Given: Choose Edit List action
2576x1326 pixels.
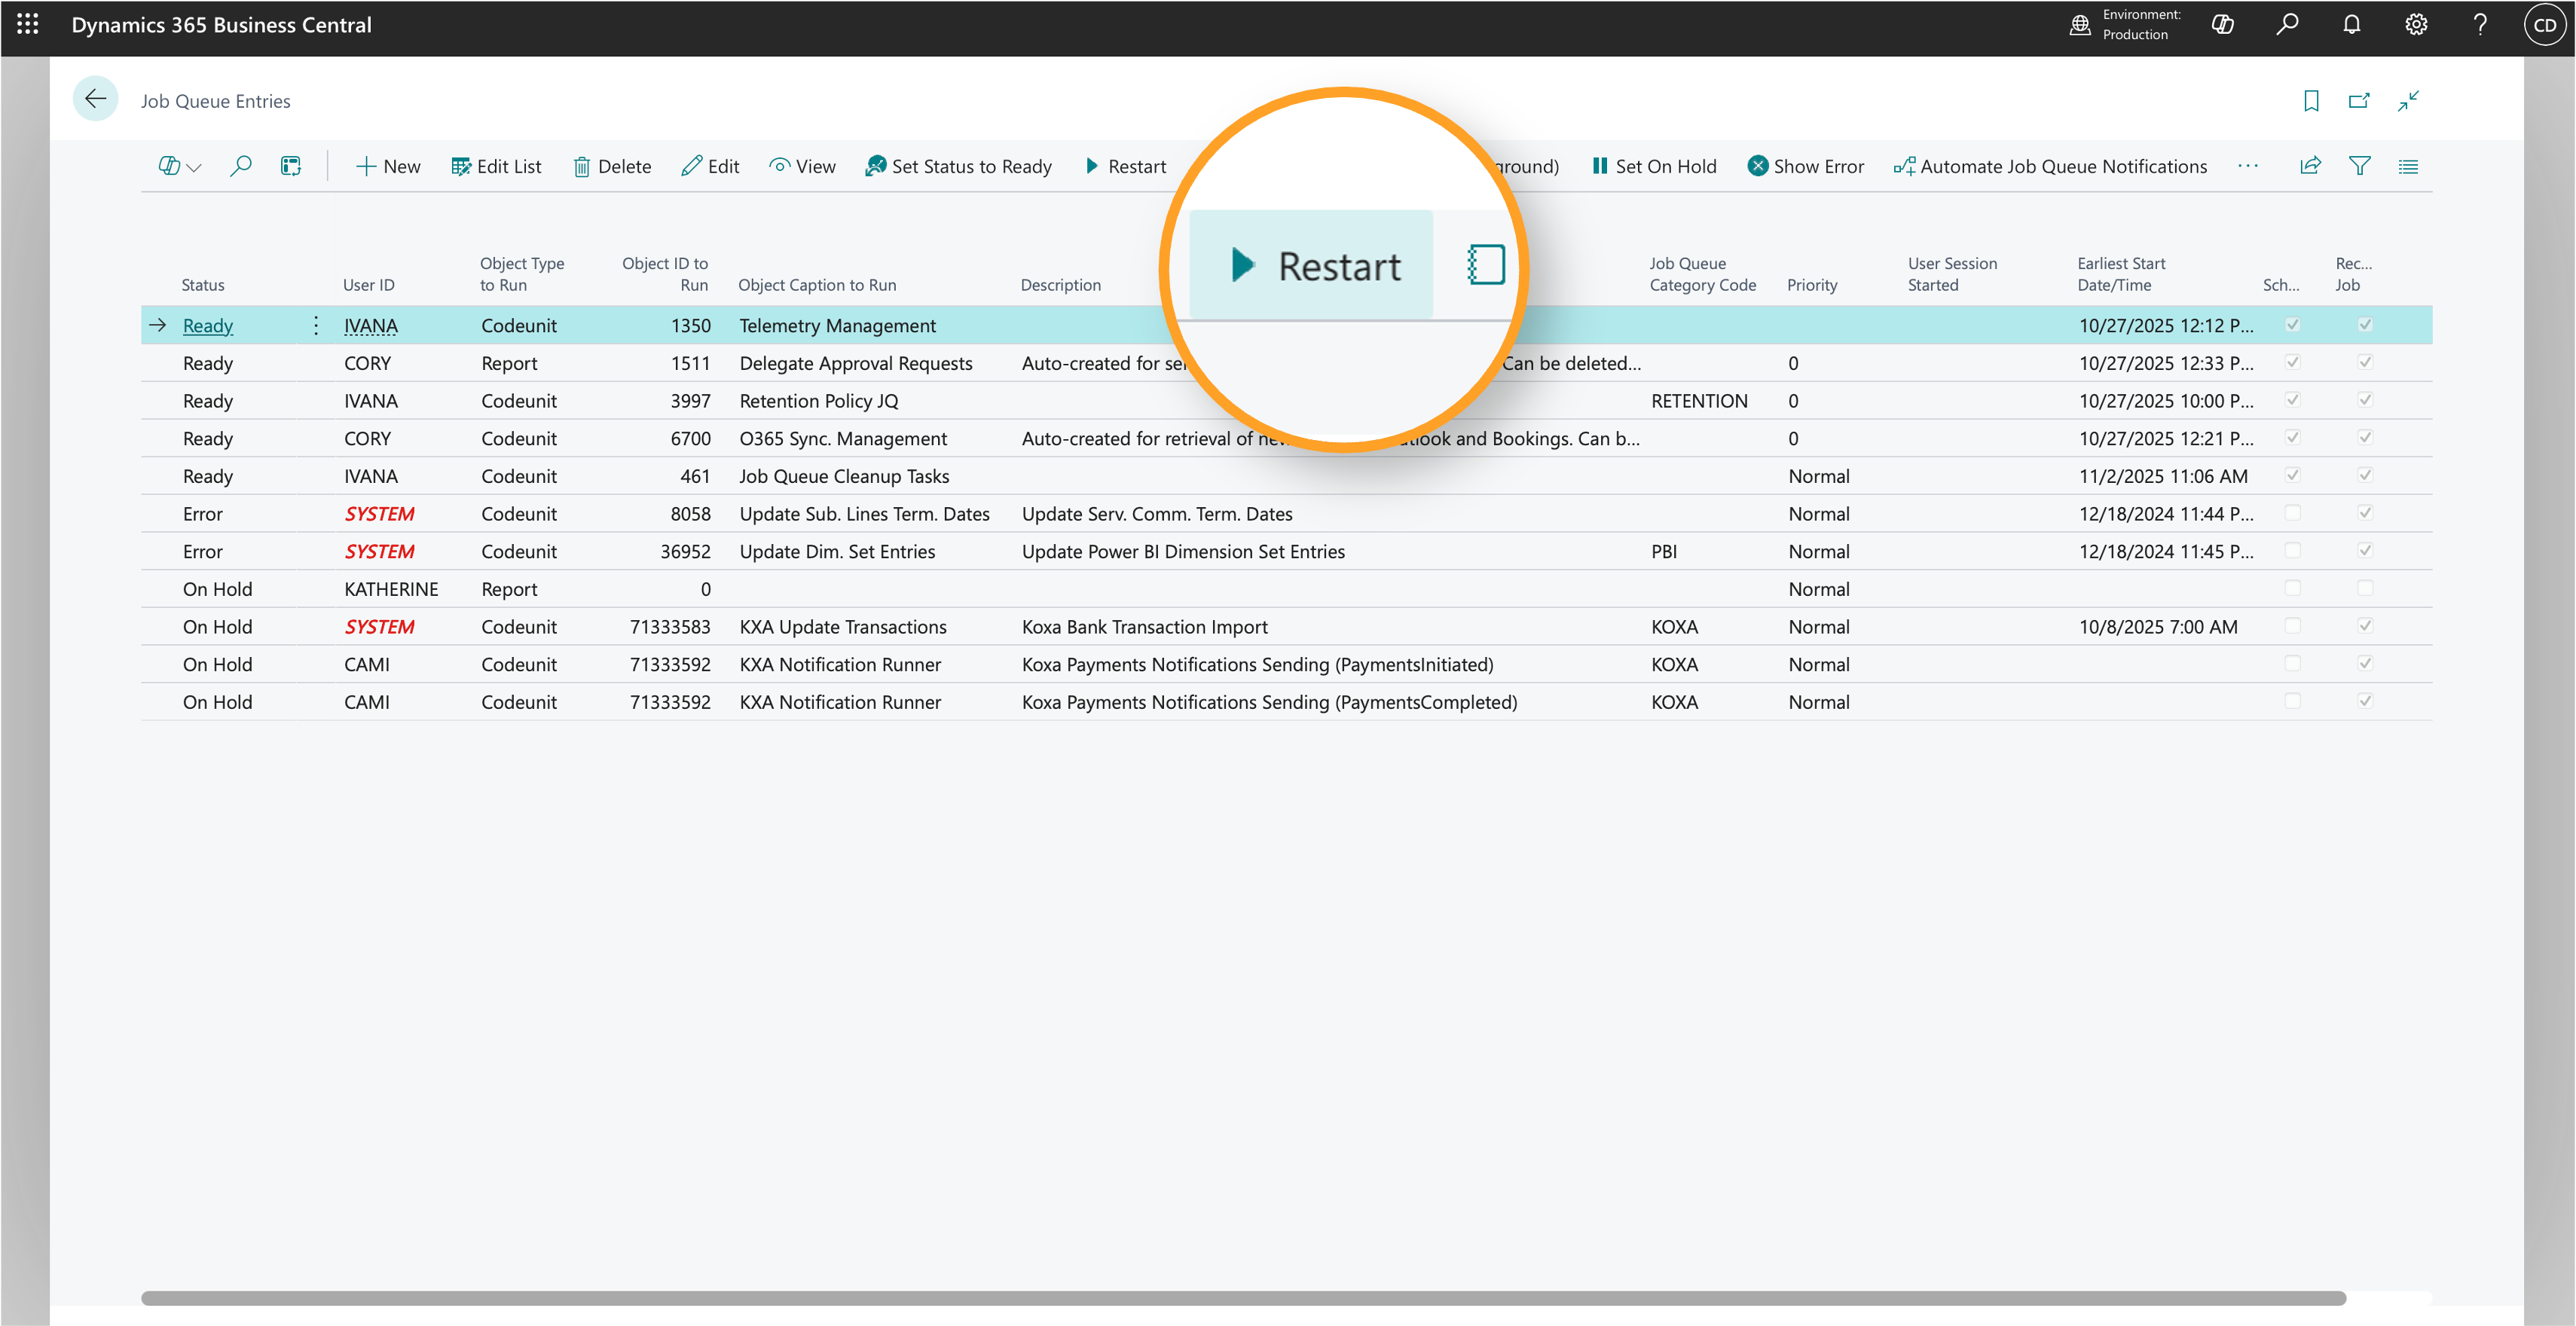Looking at the screenshot, I should [496, 166].
